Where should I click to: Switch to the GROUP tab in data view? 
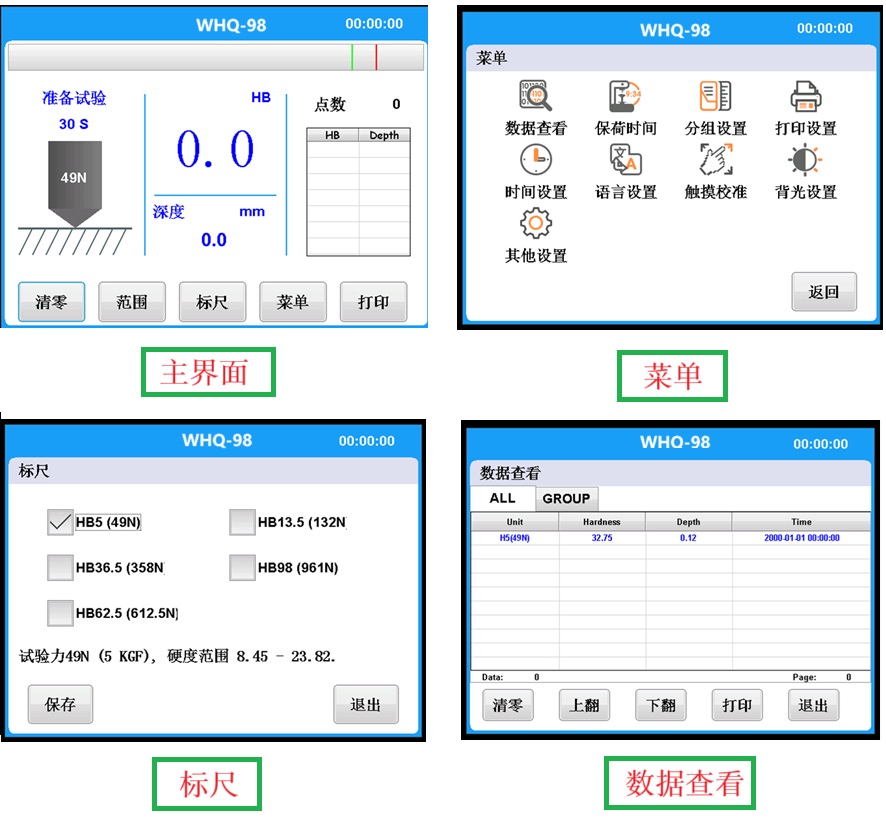(566, 498)
